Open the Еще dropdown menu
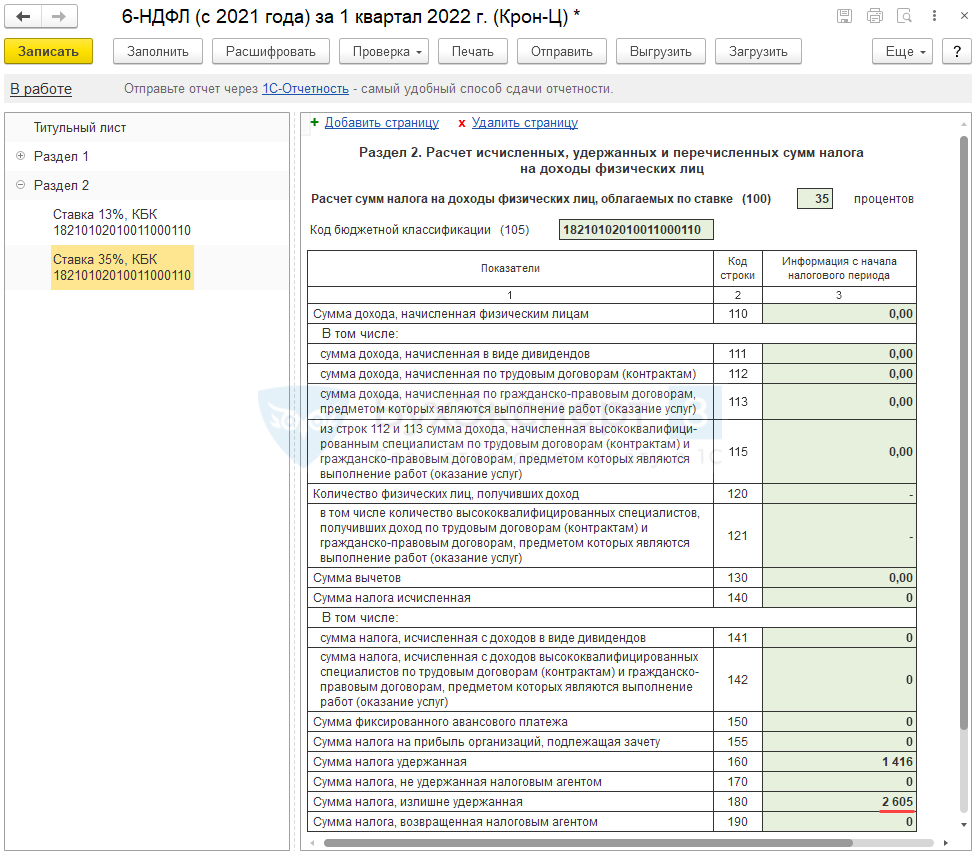980x854 pixels. coord(902,52)
